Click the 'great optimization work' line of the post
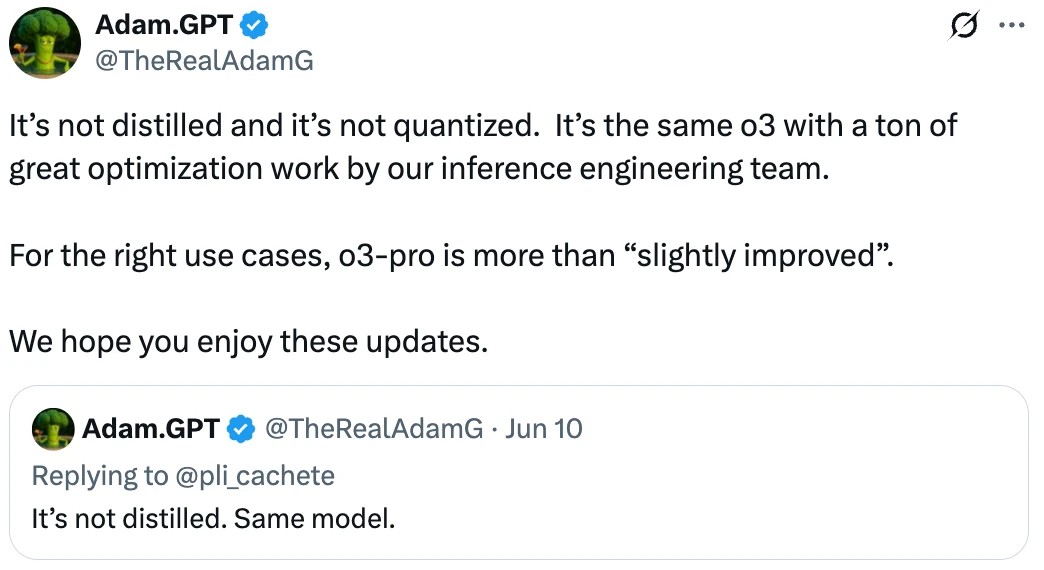This screenshot has width=1044, height=570. (x=419, y=169)
